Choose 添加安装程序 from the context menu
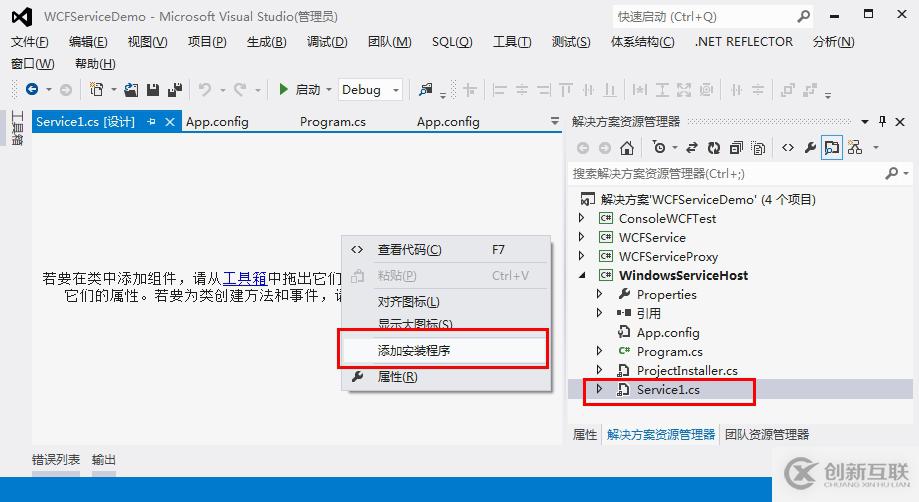This screenshot has width=919, height=502. click(444, 350)
